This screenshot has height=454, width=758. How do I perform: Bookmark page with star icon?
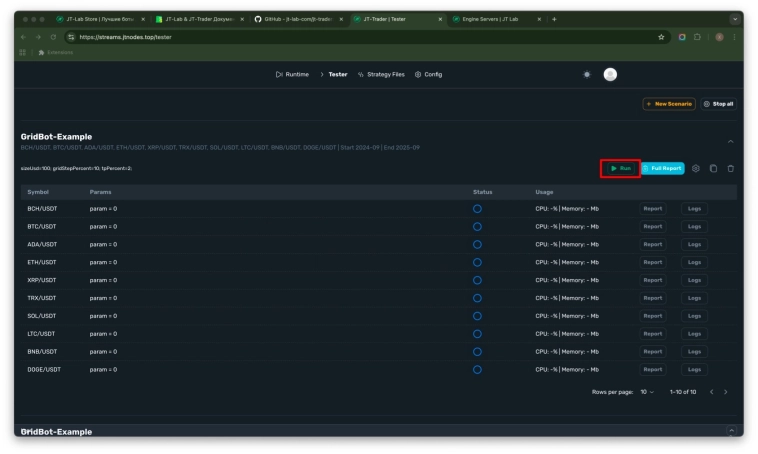click(x=661, y=37)
